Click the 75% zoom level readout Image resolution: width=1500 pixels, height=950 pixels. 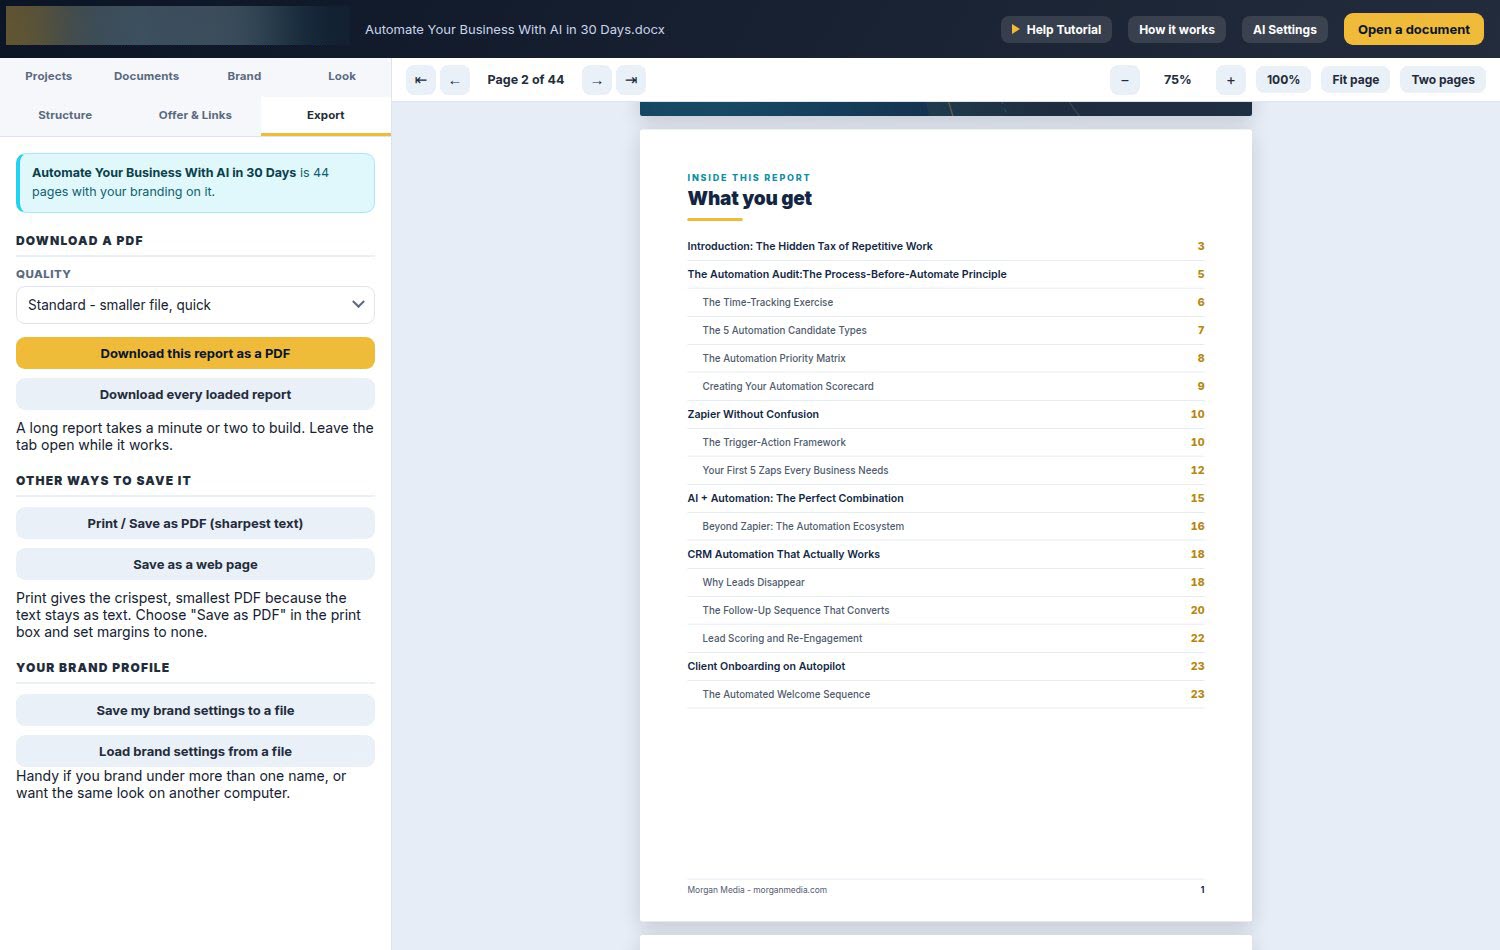(x=1178, y=80)
